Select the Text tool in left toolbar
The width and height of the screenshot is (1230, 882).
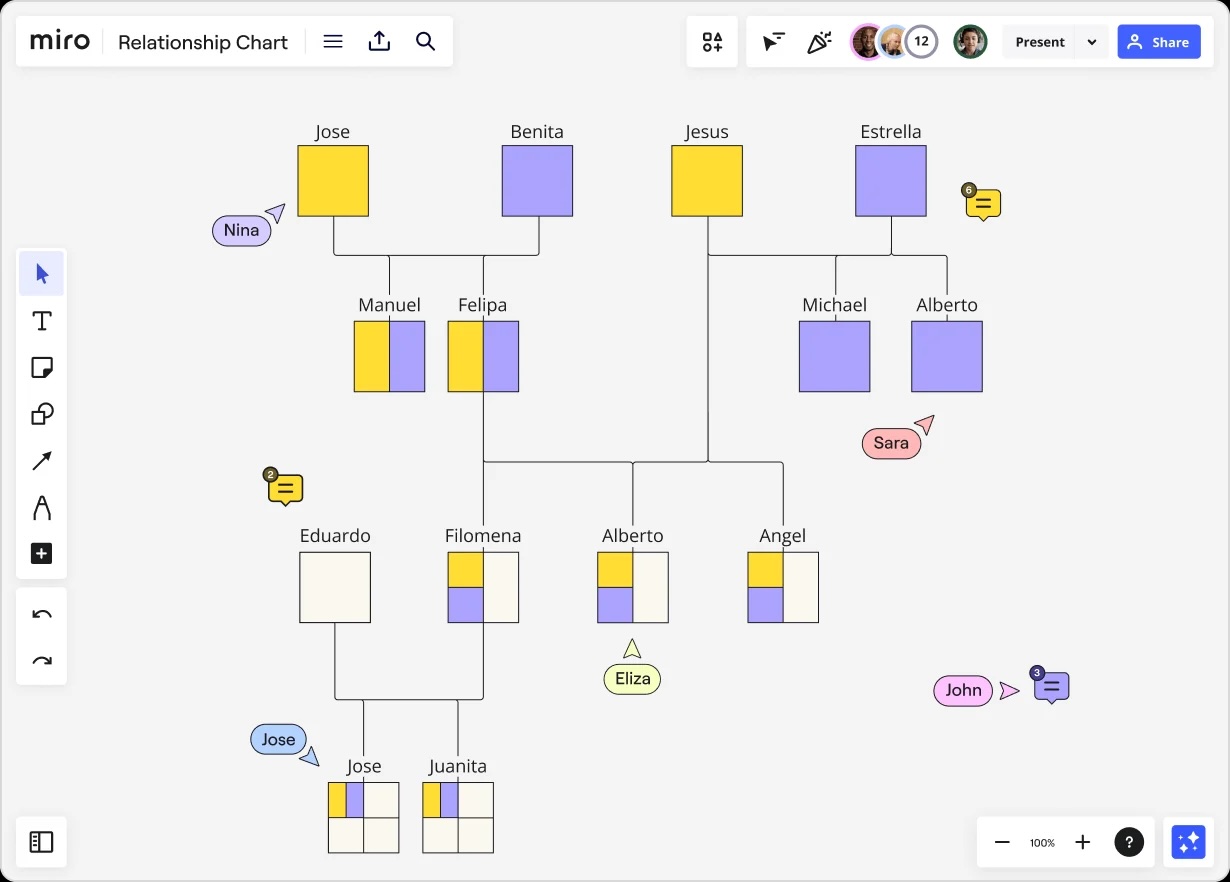tap(42, 321)
